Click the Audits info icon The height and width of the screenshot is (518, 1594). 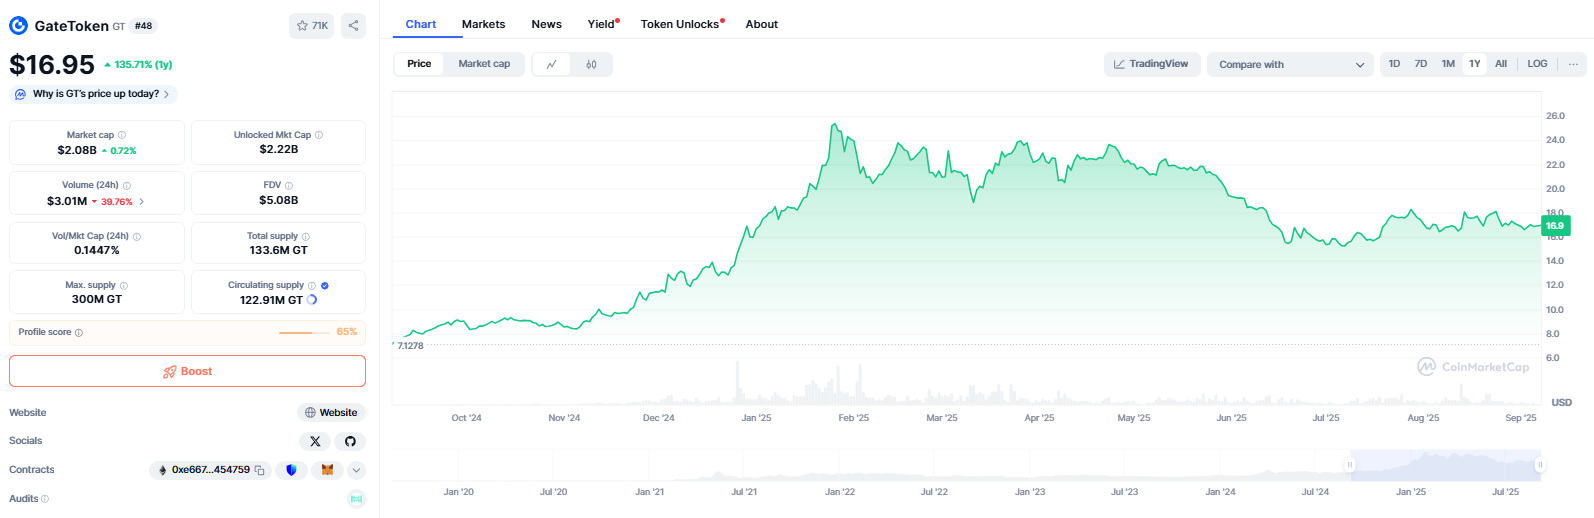click(45, 499)
